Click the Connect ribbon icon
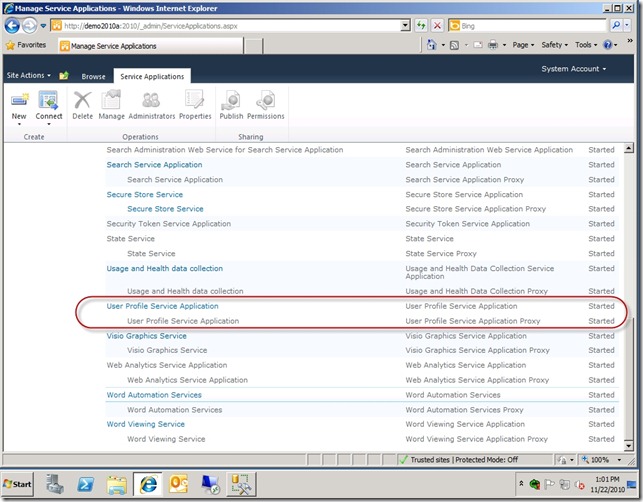 [x=49, y=101]
